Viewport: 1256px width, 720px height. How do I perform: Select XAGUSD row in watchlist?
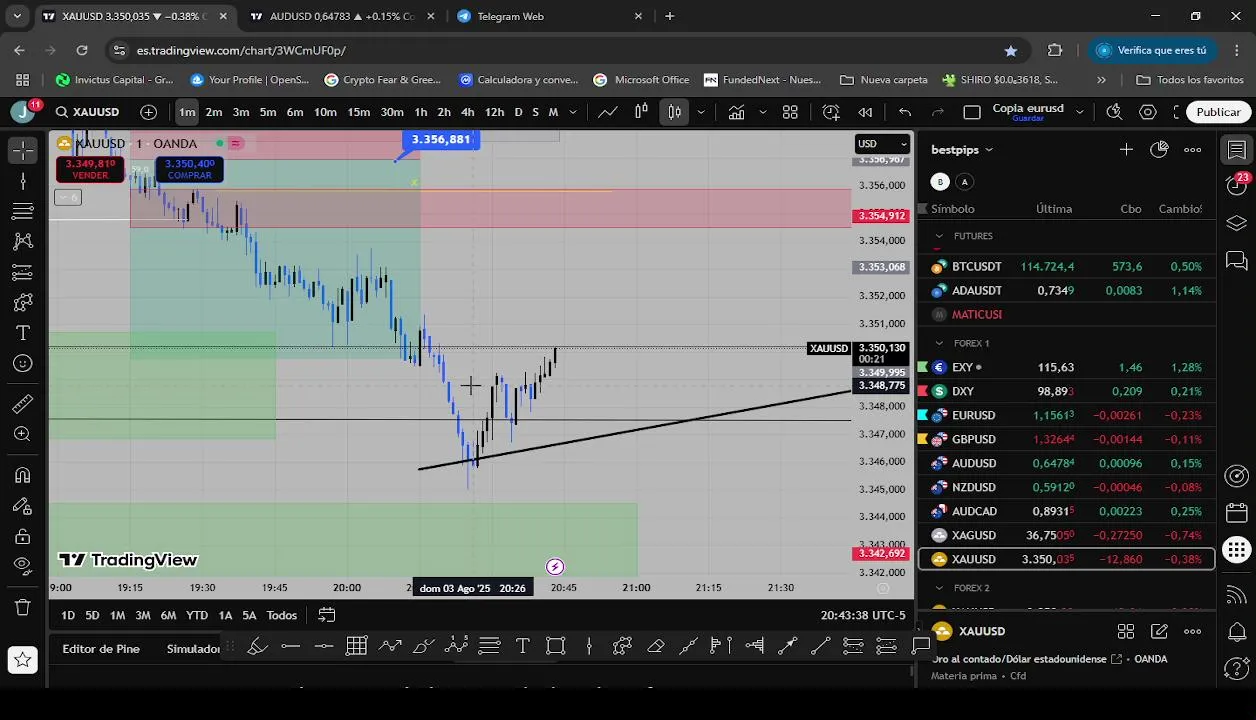(x=1067, y=535)
